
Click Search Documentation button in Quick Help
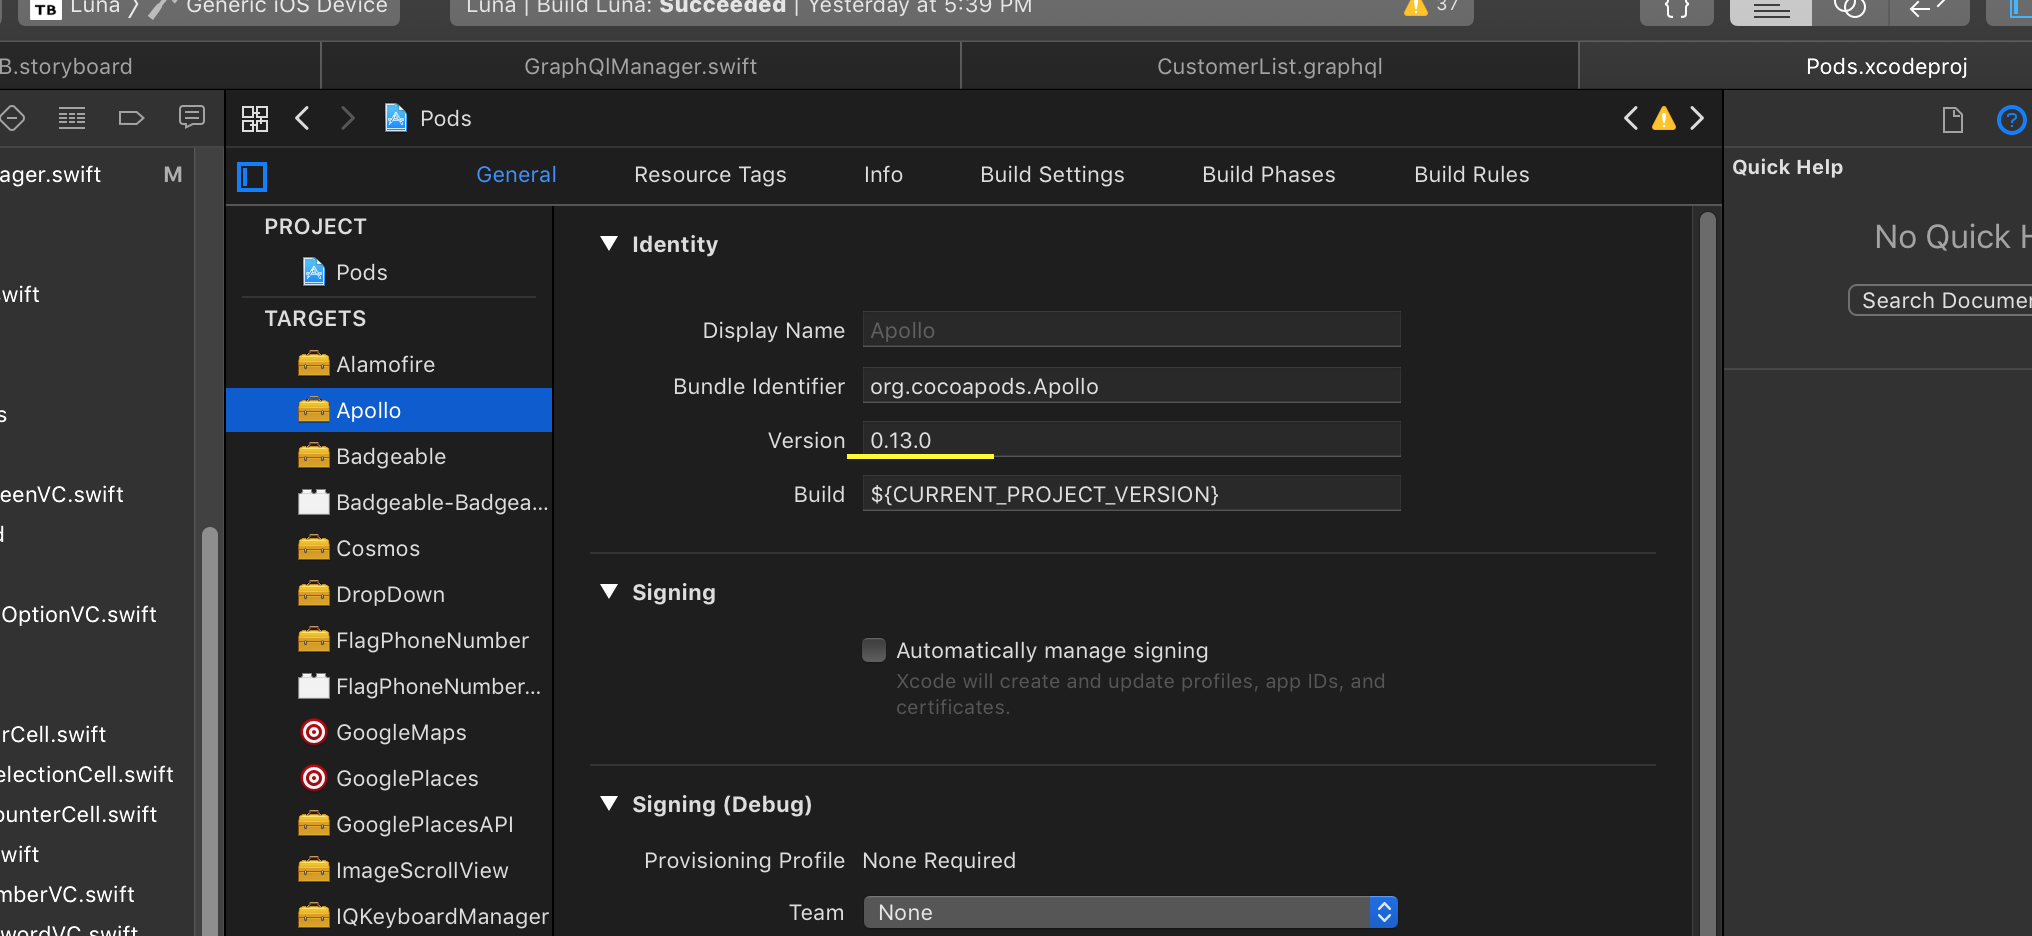(x=1940, y=300)
